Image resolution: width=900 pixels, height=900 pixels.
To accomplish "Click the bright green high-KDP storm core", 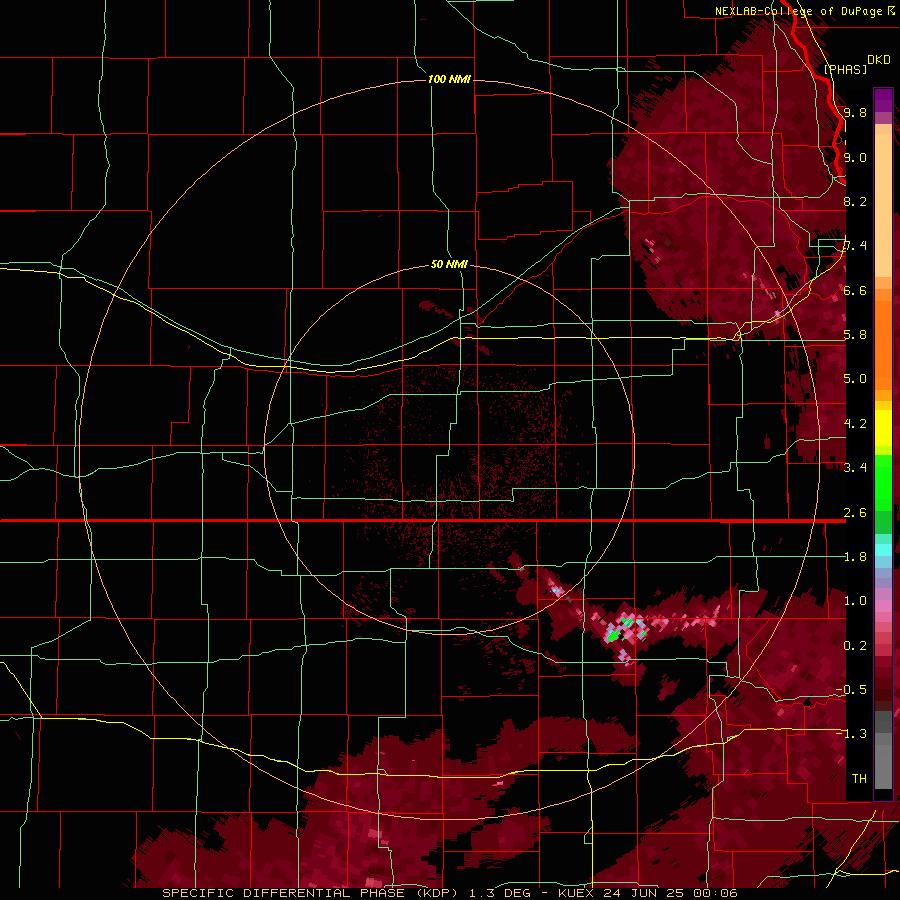I will click(x=614, y=635).
